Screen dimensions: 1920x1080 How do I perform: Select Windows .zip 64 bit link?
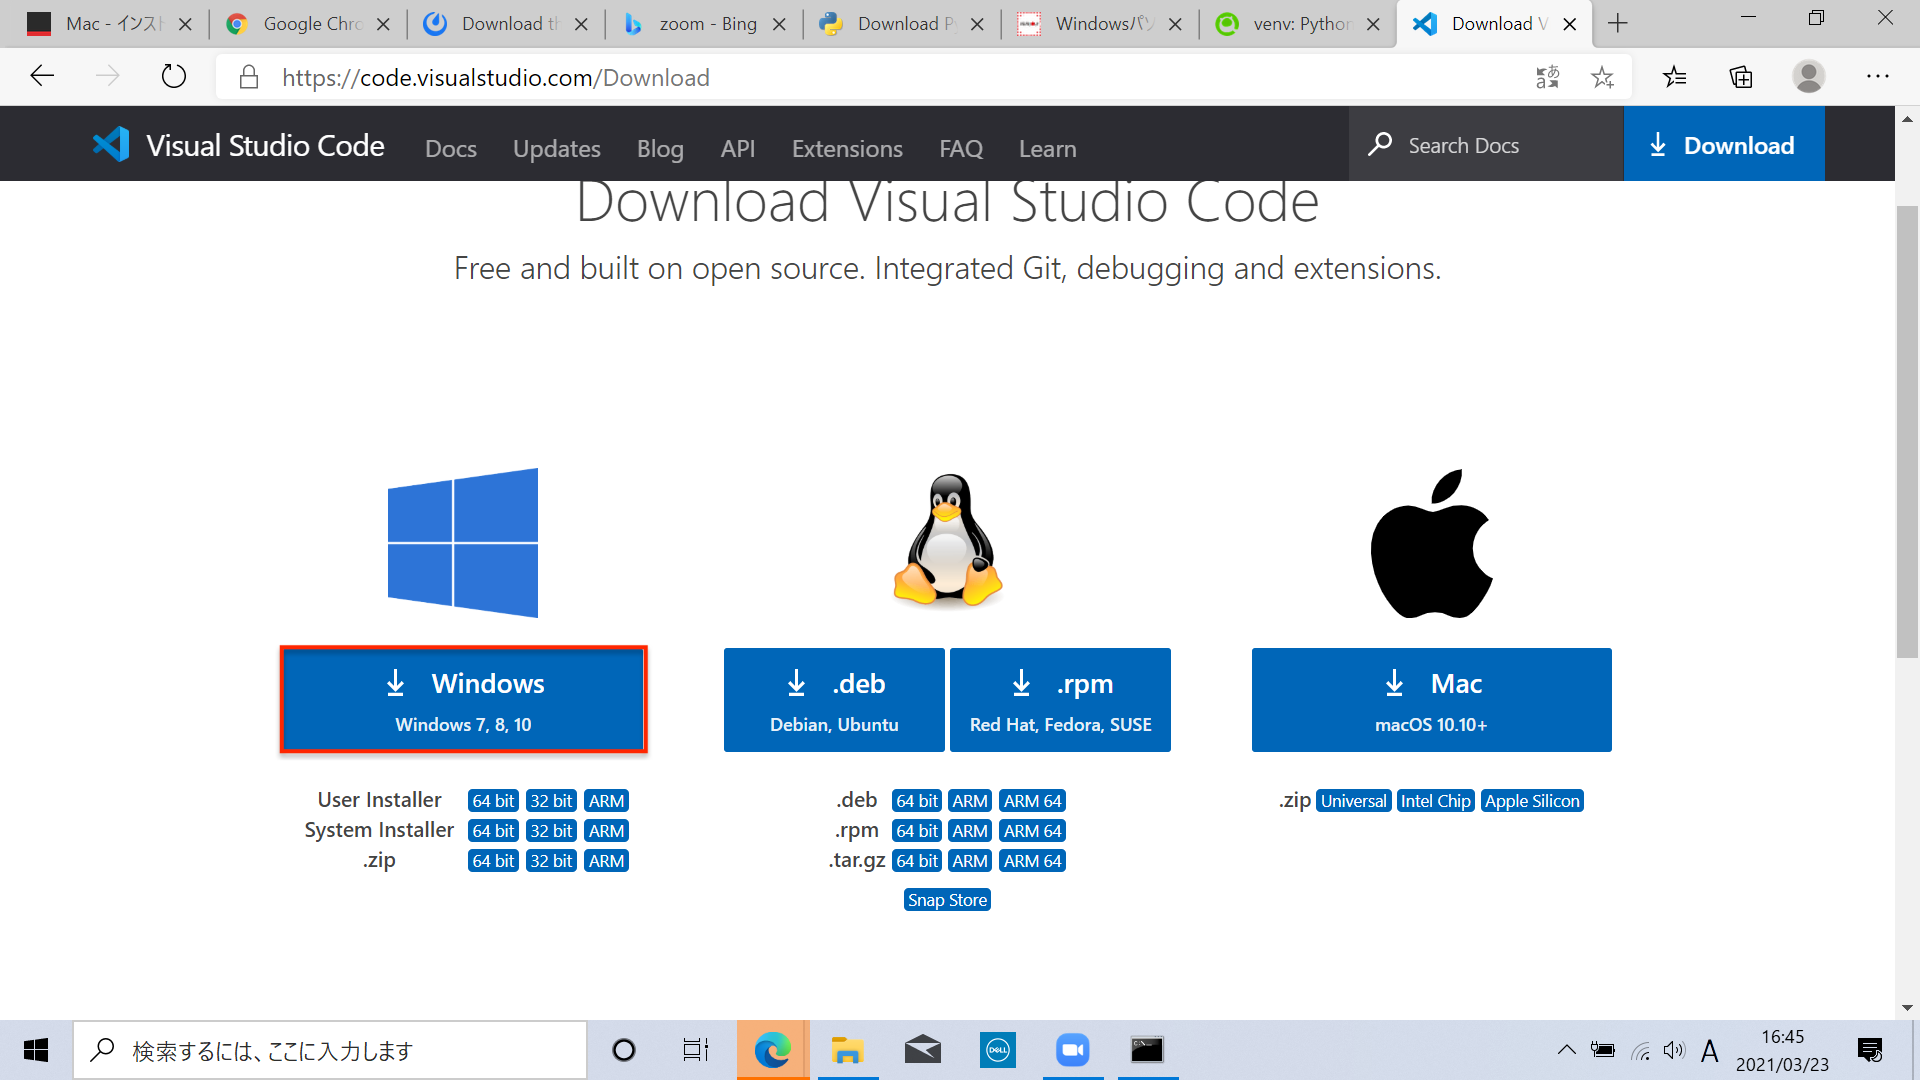coord(493,861)
